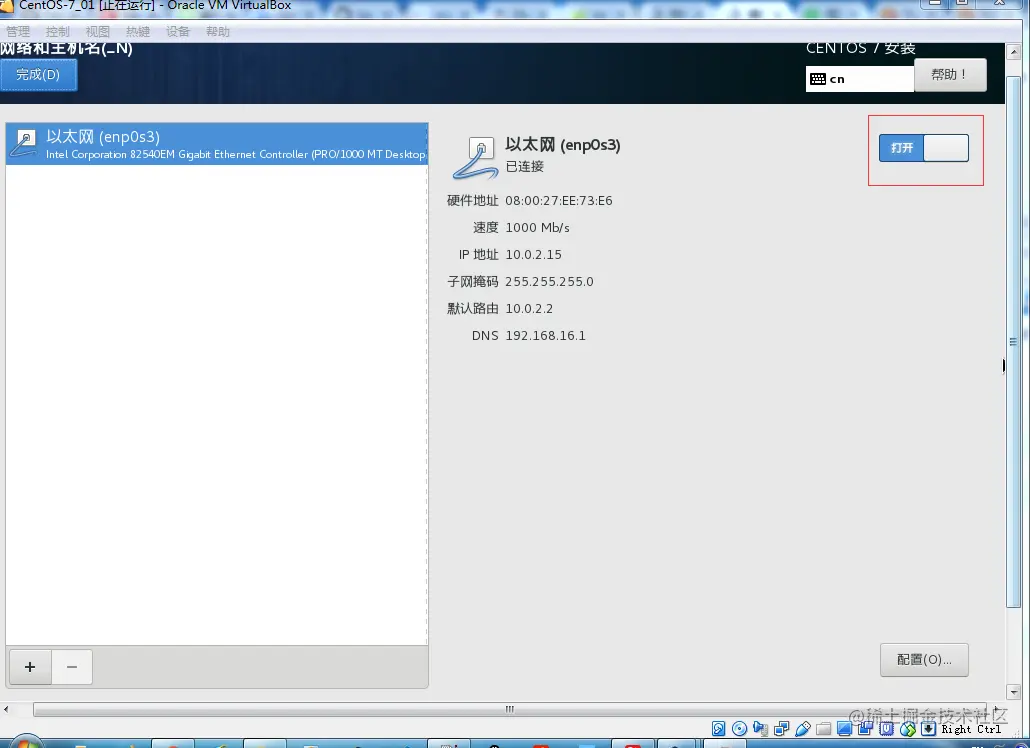Screen dimensions: 1030x748
Task: Click the audio status icon in VirtualBox bar
Action: click(x=761, y=728)
